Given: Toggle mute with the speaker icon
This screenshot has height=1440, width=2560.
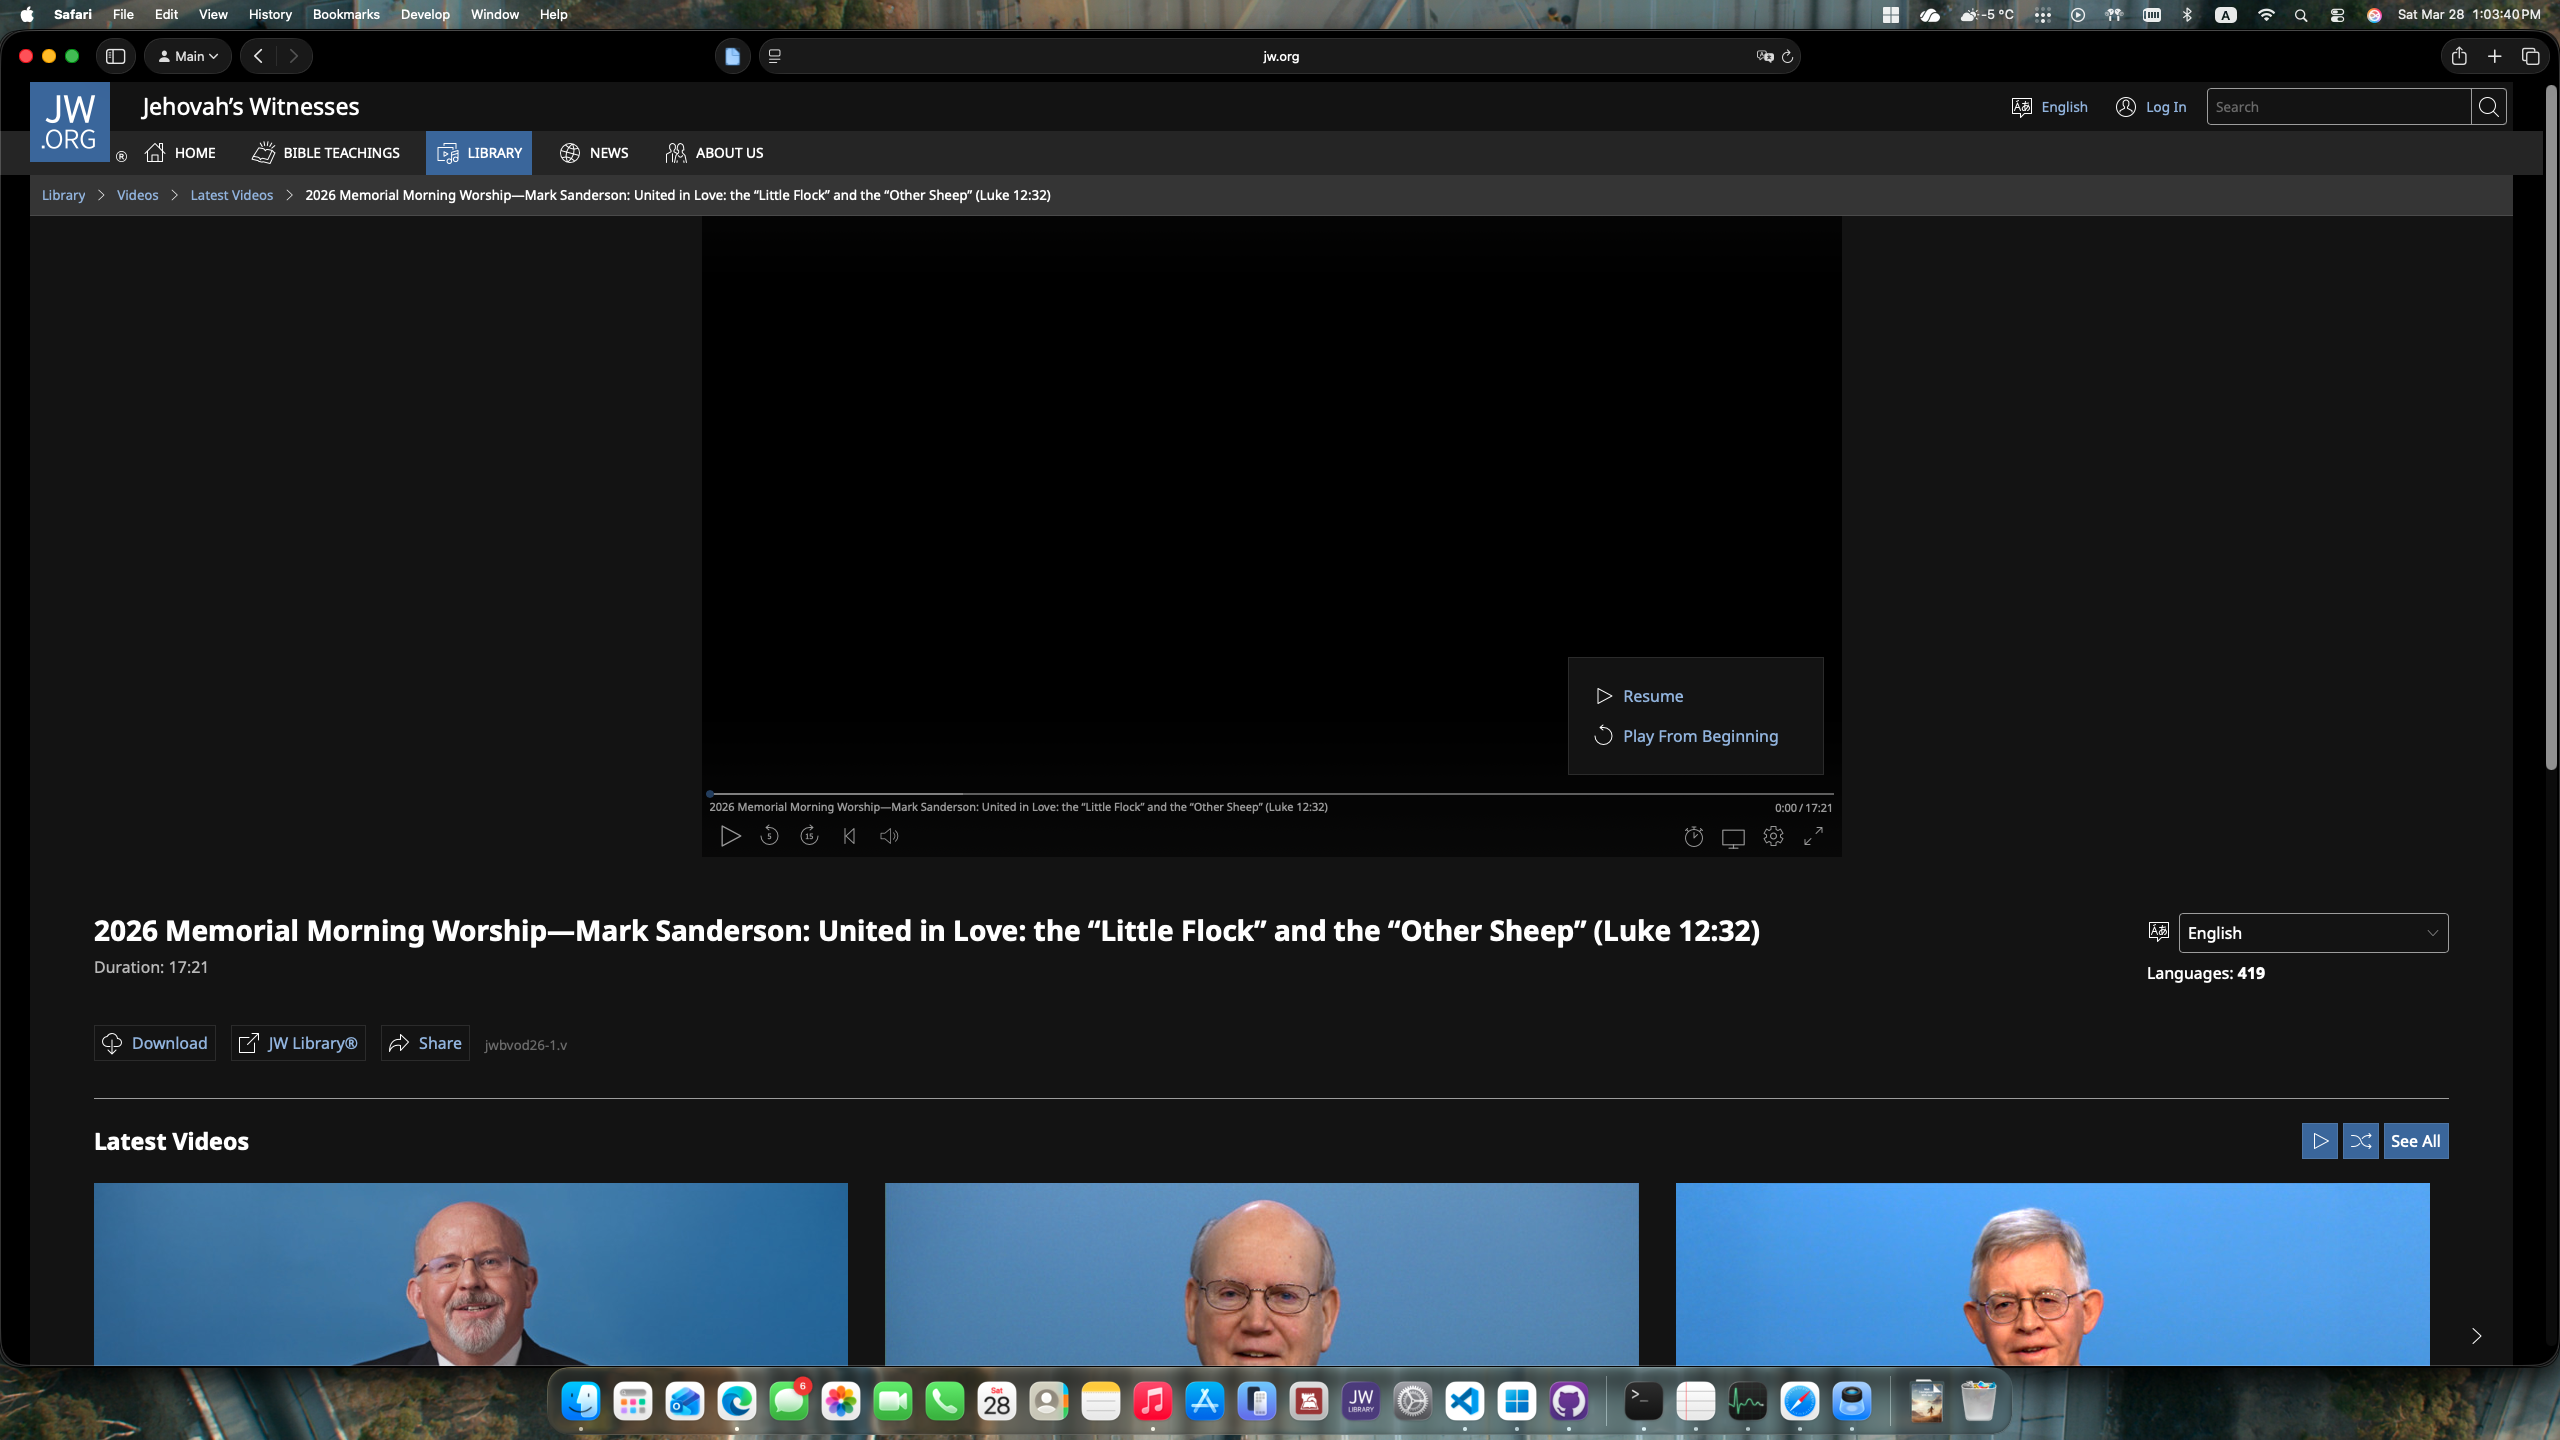Looking at the screenshot, I should pyautogui.click(x=889, y=836).
